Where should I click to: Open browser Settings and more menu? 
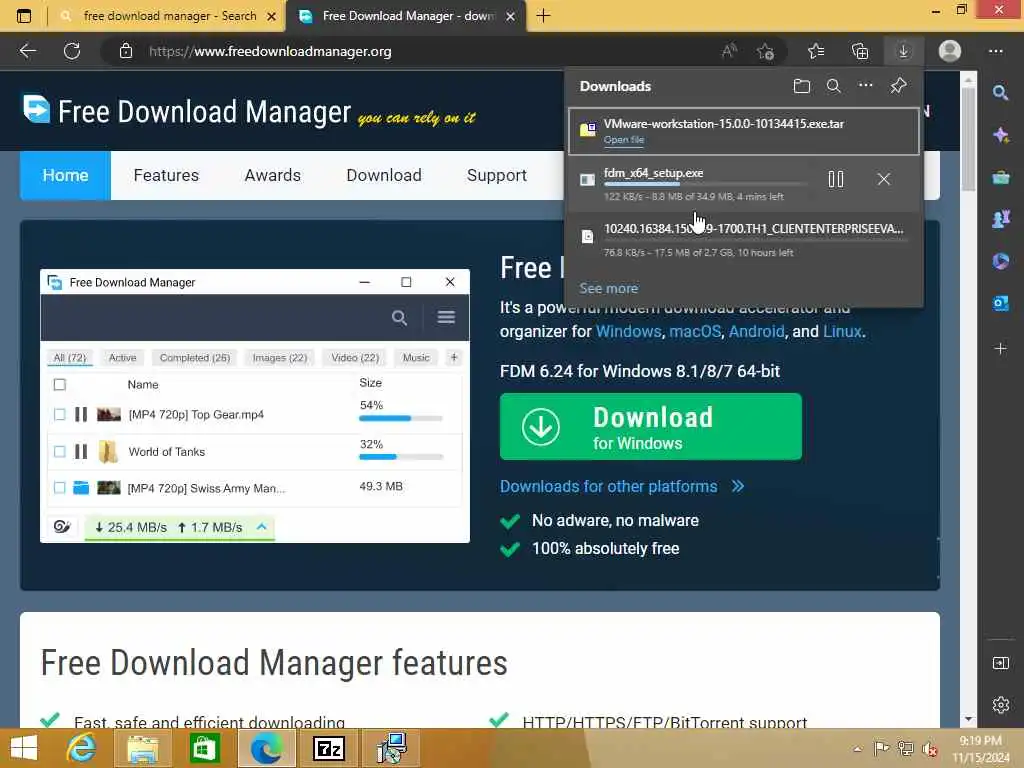(995, 51)
